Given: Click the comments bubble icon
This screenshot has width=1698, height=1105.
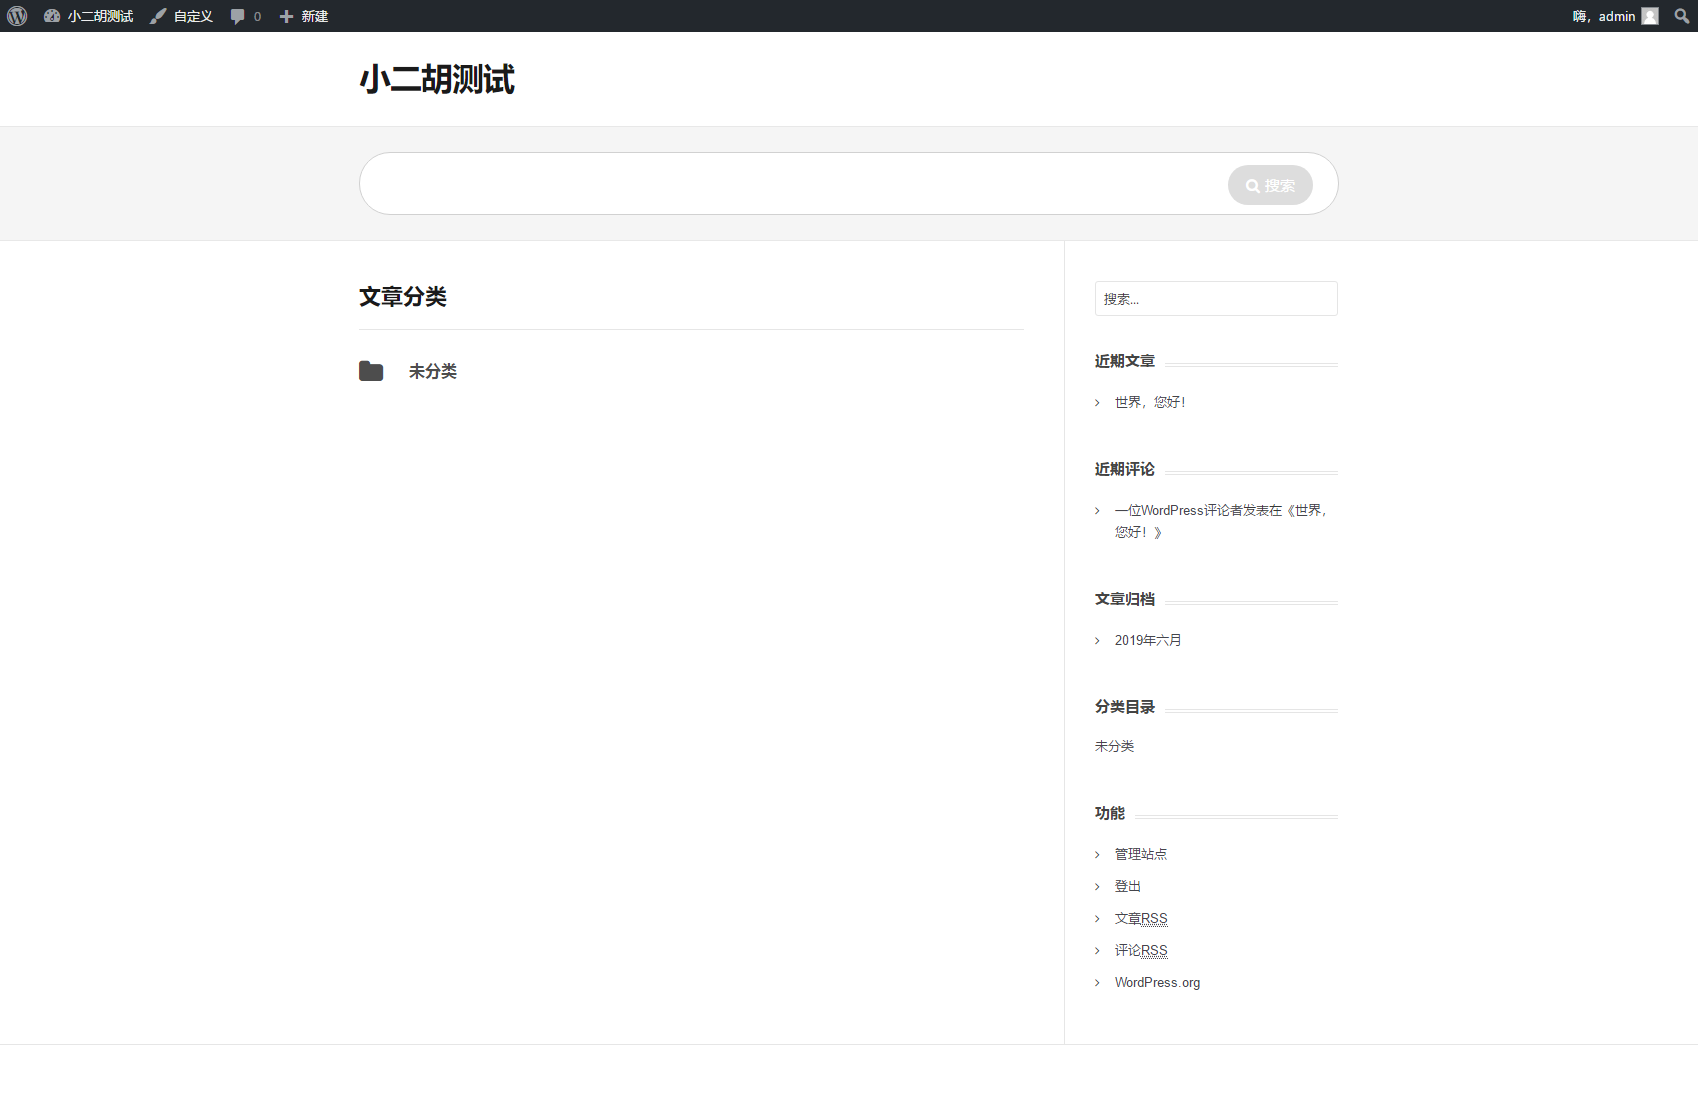Looking at the screenshot, I should point(238,16).
